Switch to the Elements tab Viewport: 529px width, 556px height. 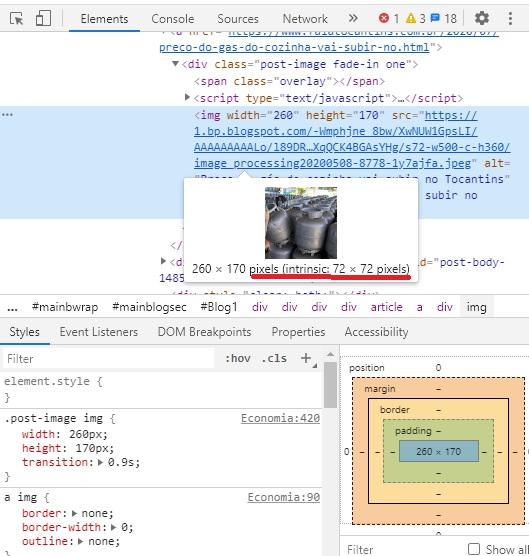[104, 19]
